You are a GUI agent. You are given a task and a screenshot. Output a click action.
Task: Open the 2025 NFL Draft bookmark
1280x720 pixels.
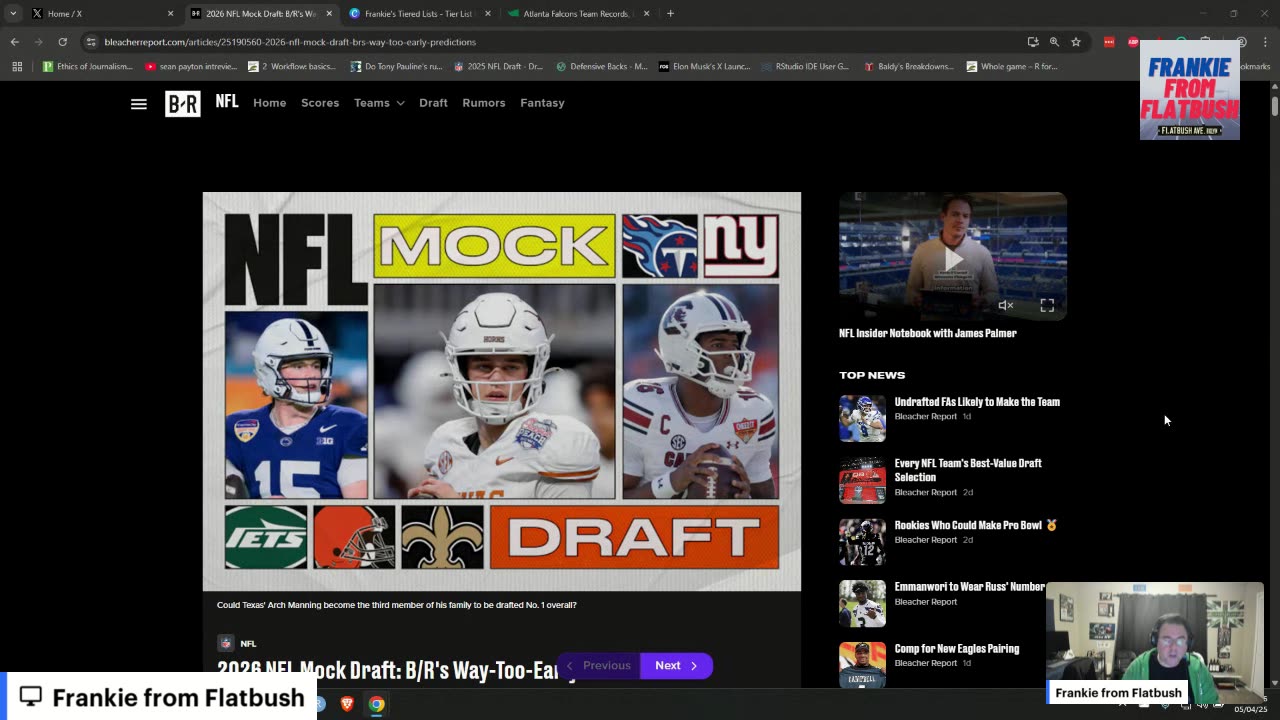pos(498,67)
